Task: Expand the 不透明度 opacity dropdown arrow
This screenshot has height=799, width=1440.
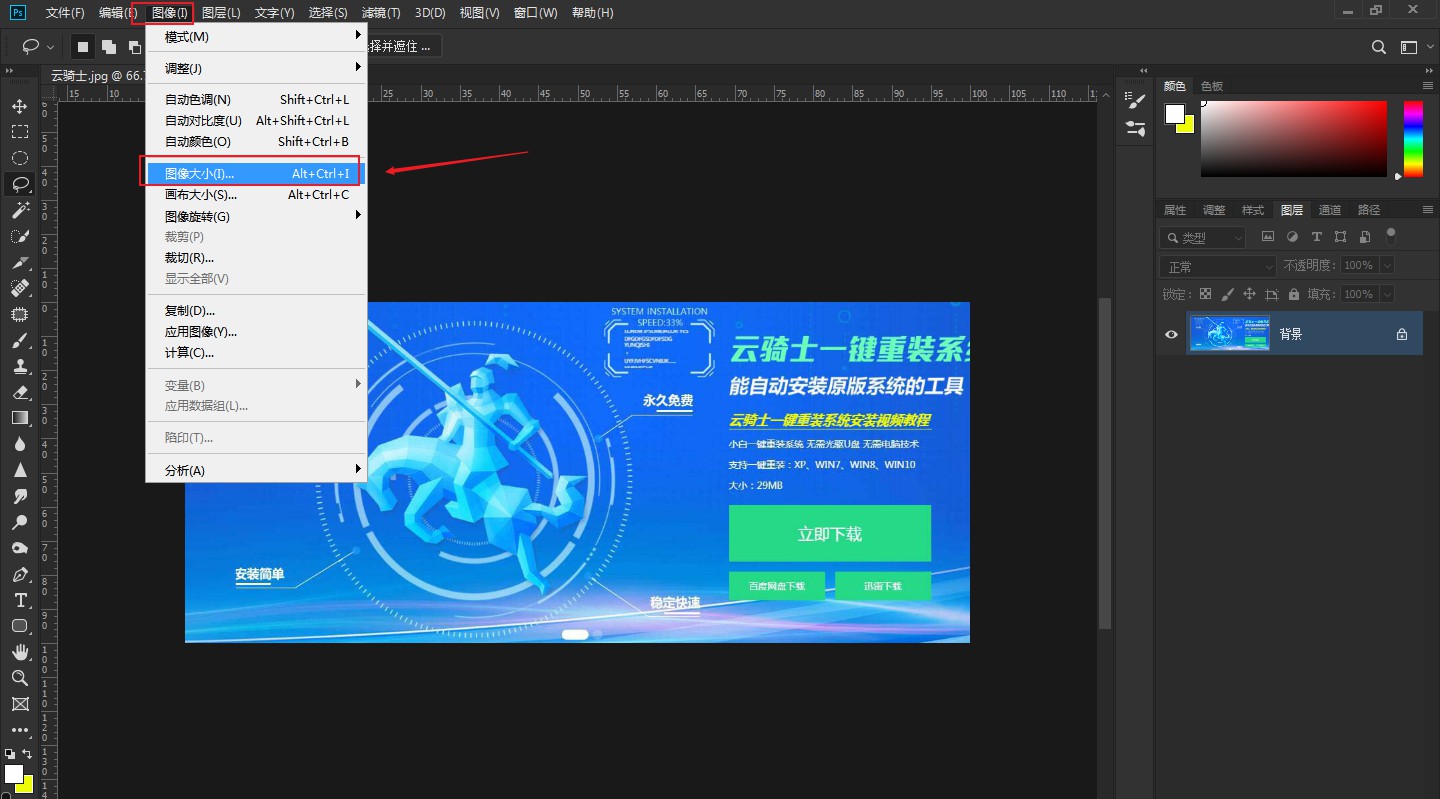Action: pos(1385,266)
